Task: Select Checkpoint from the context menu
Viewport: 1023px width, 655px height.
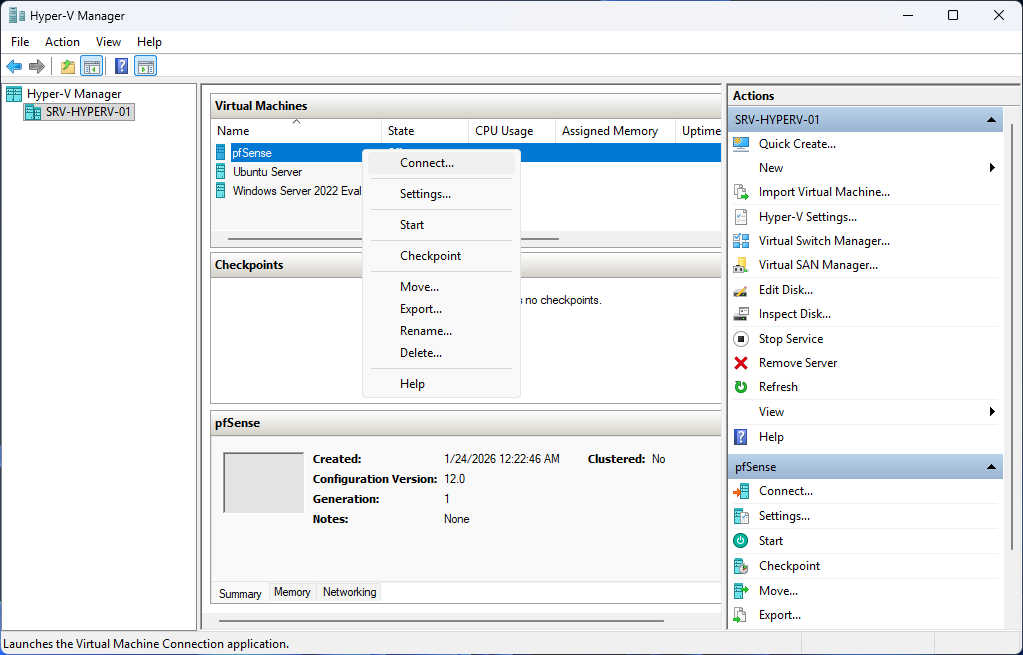Action: (x=430, y=256)
